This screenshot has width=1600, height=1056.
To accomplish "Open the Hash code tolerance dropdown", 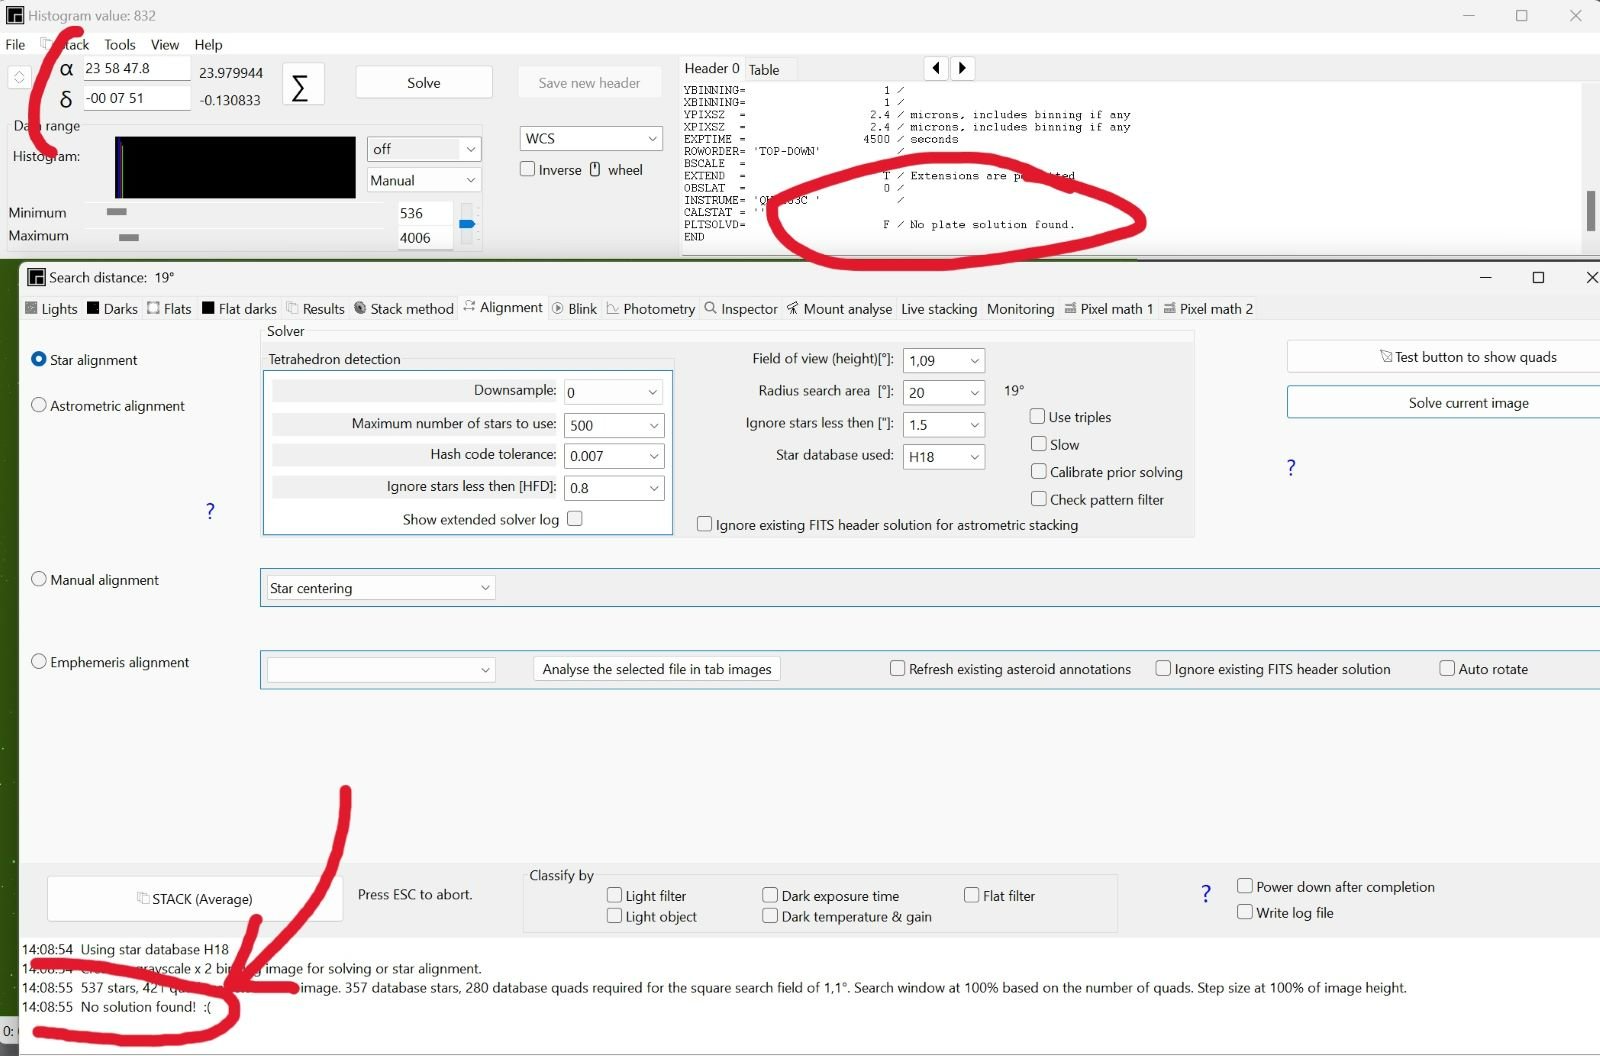I will click(654, 456).
